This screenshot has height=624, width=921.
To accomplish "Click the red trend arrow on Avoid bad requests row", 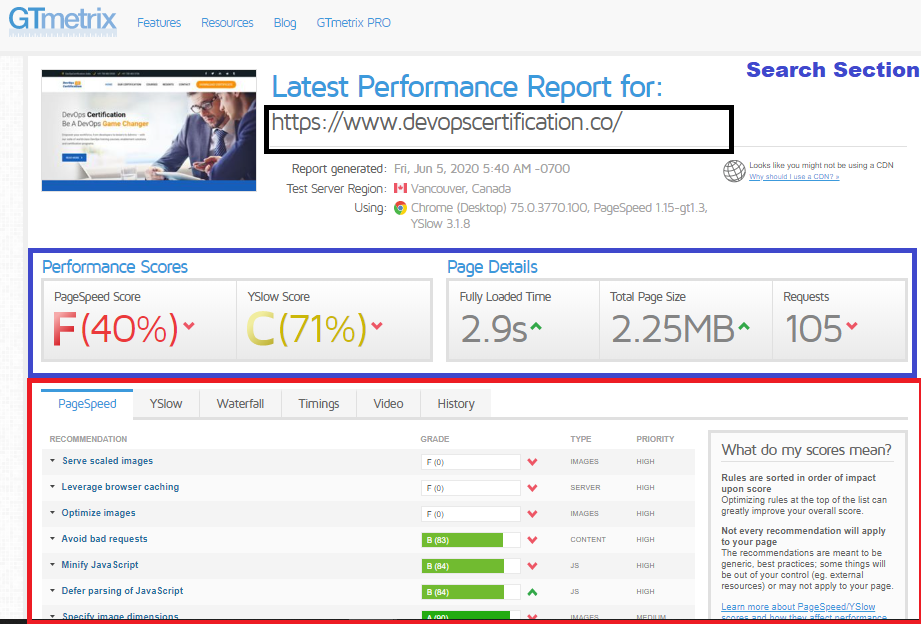I will [532, 539].
